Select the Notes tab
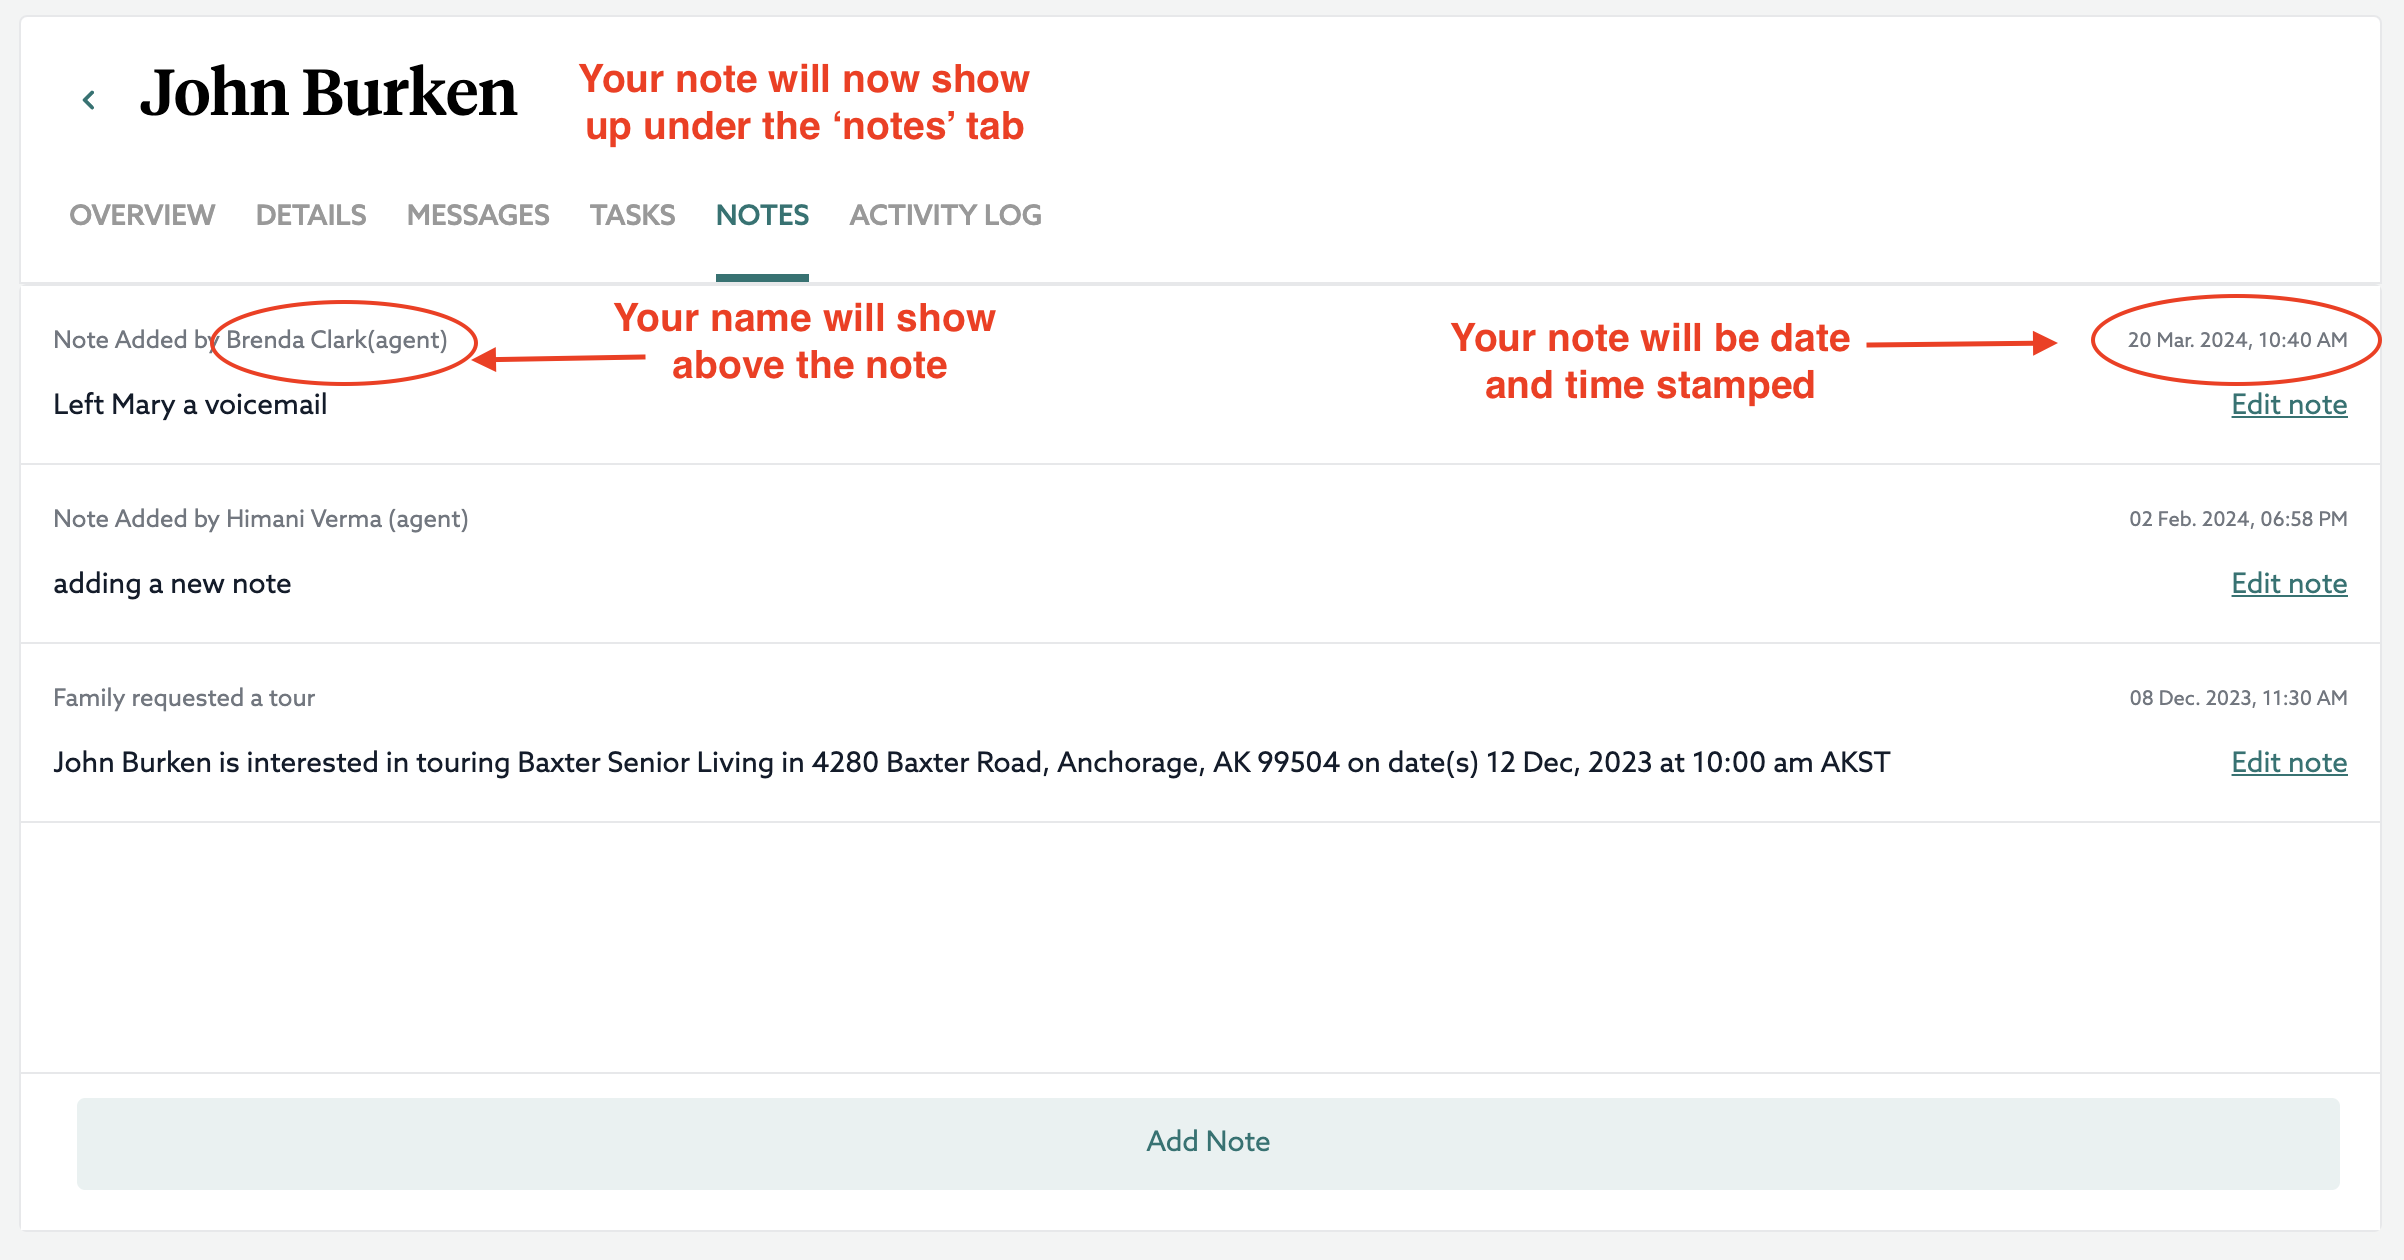This screenshot has height=1260, width=2404. point(761,215)
